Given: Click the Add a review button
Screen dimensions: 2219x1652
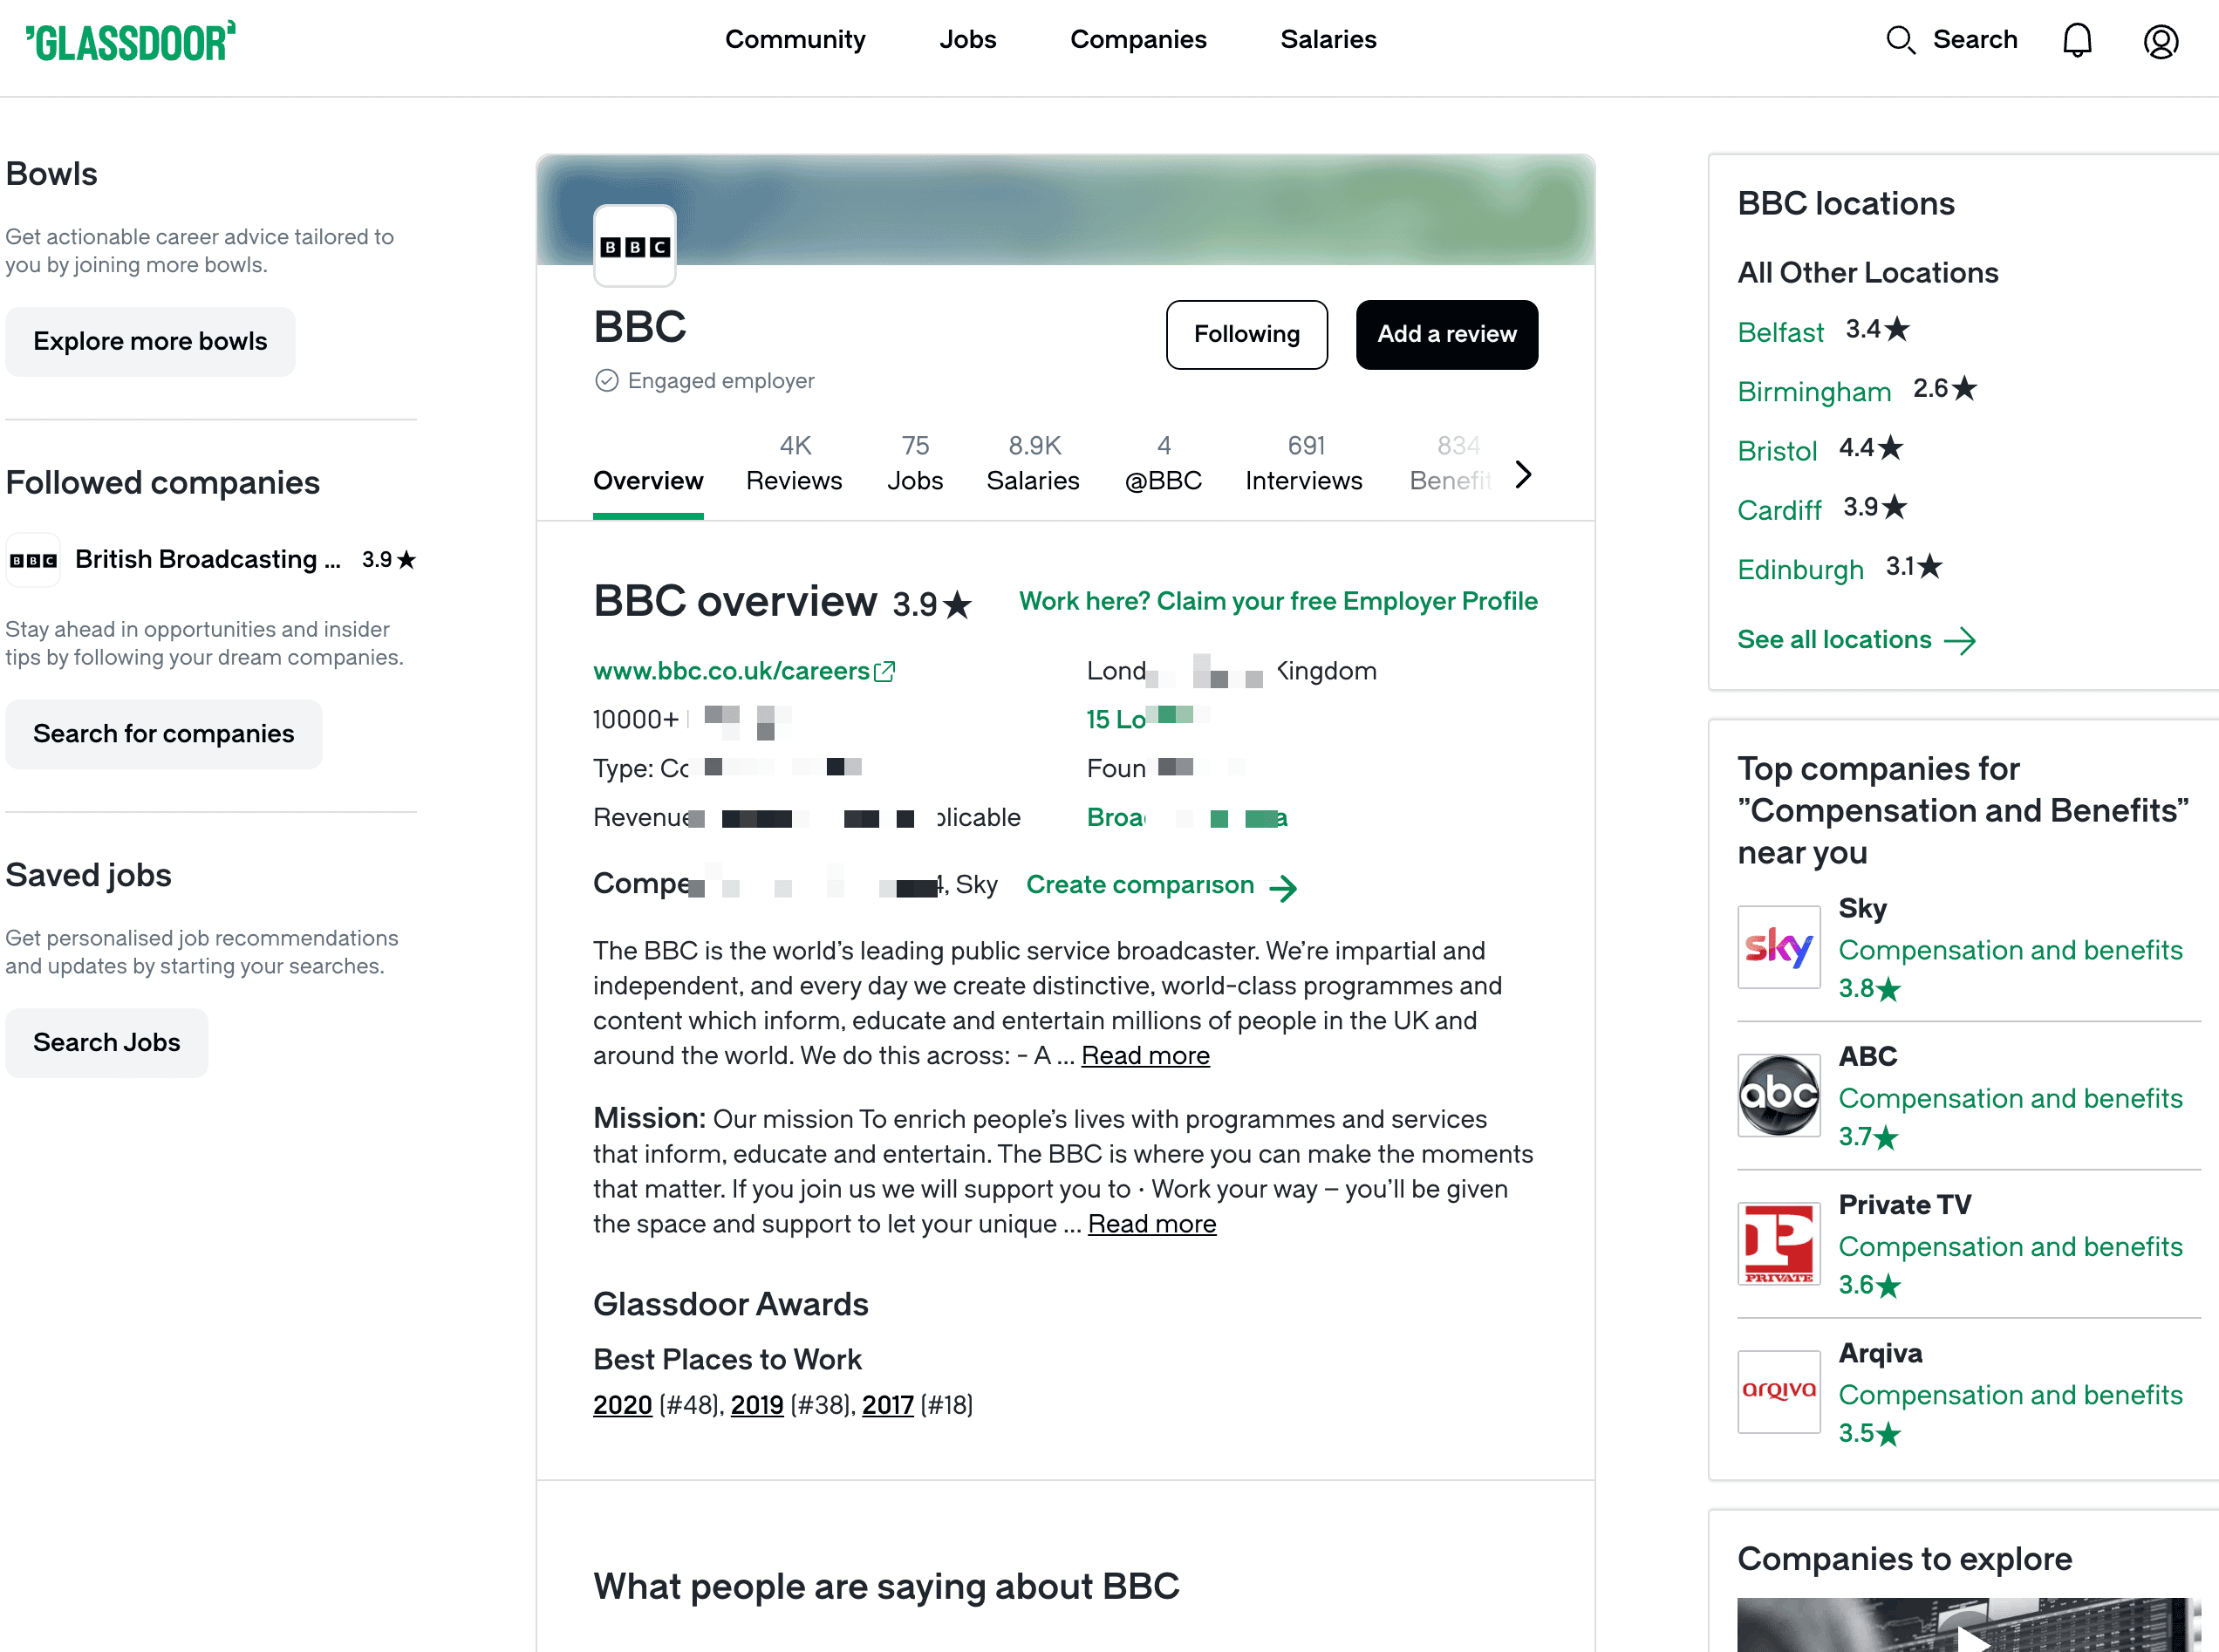Looking at the screenshot, I should 1446,334.
